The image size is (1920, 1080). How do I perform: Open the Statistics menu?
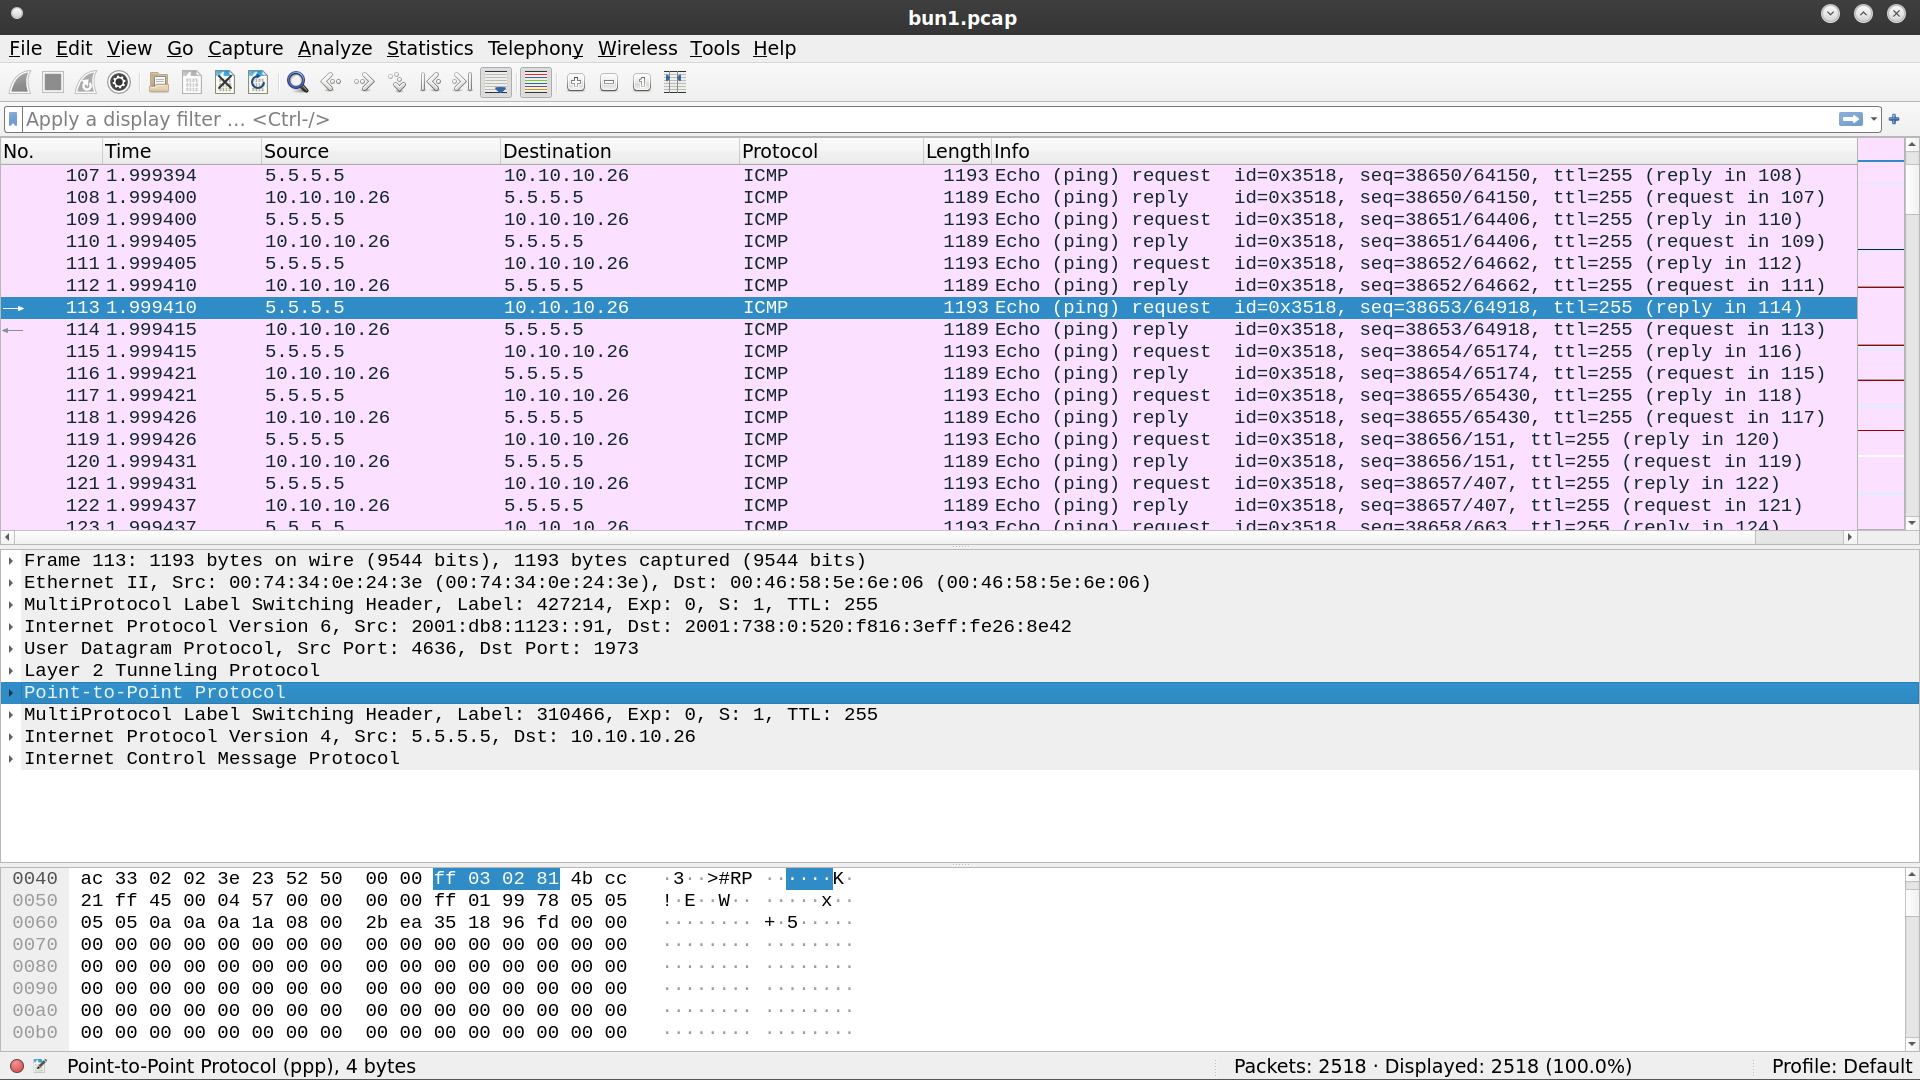coord(429,48)
